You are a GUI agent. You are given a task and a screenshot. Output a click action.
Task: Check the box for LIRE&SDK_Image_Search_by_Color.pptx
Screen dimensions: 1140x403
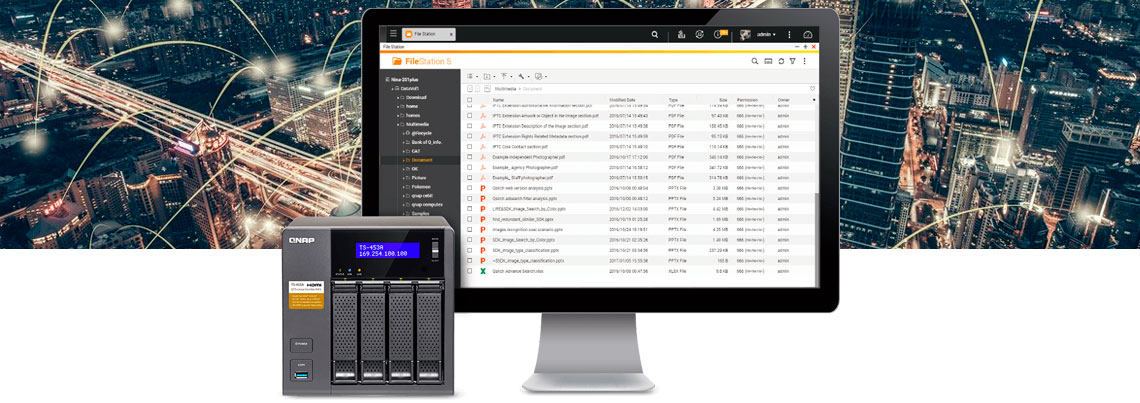tap(470, 209)
